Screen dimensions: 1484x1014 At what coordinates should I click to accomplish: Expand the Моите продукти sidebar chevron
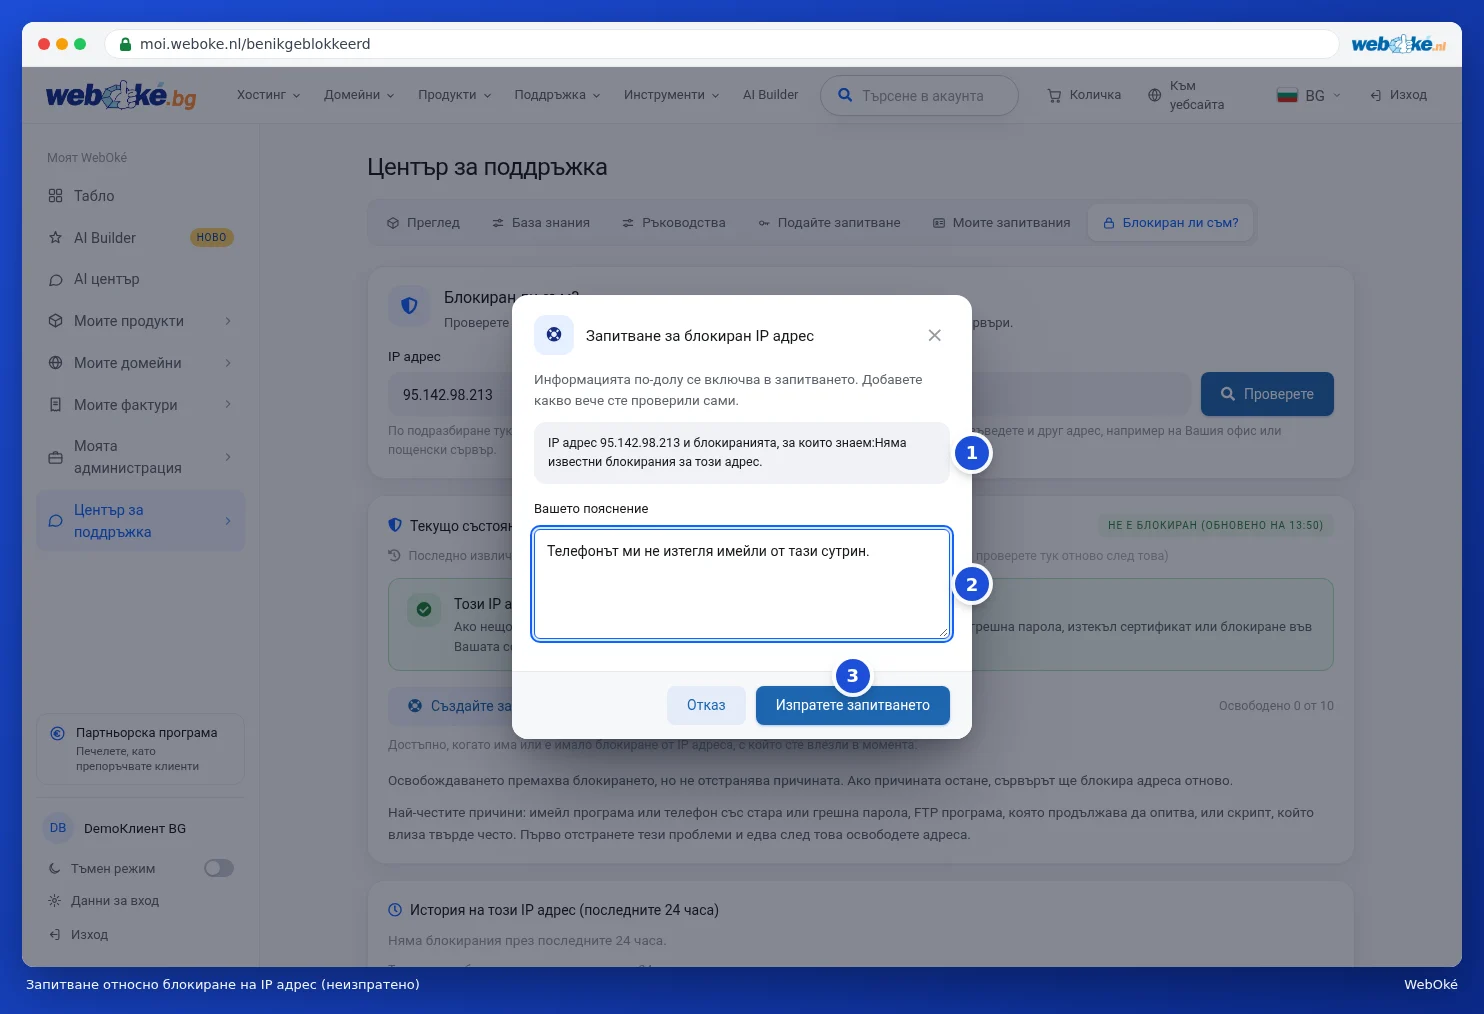[228, 321]
